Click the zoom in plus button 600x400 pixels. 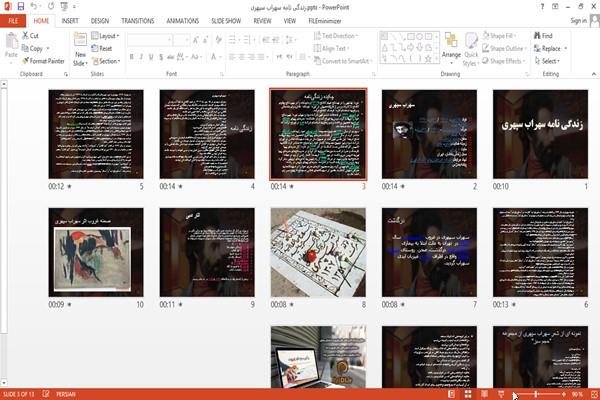(564, 394)
